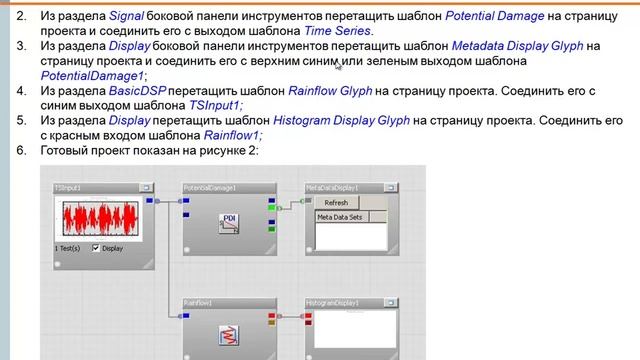640x360 pixels.
Task: Click italic 'TSInput1' in step 4 text
Action: pos(214,105)
